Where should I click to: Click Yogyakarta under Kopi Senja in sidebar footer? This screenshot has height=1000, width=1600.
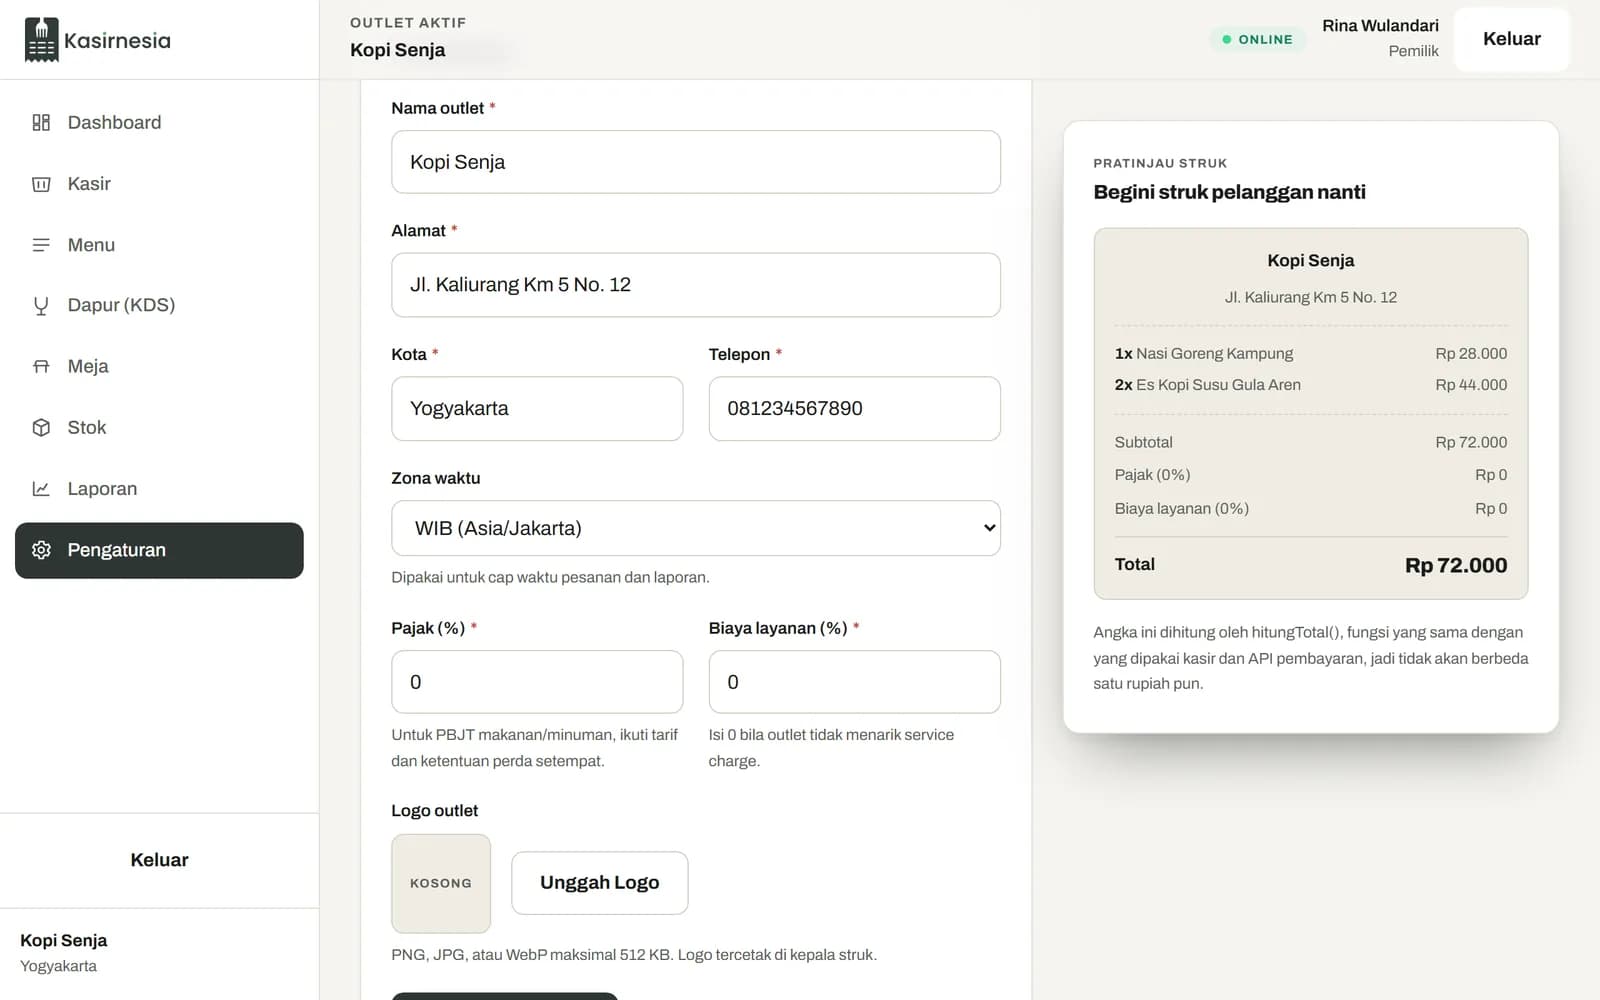(x=59, y=966)
